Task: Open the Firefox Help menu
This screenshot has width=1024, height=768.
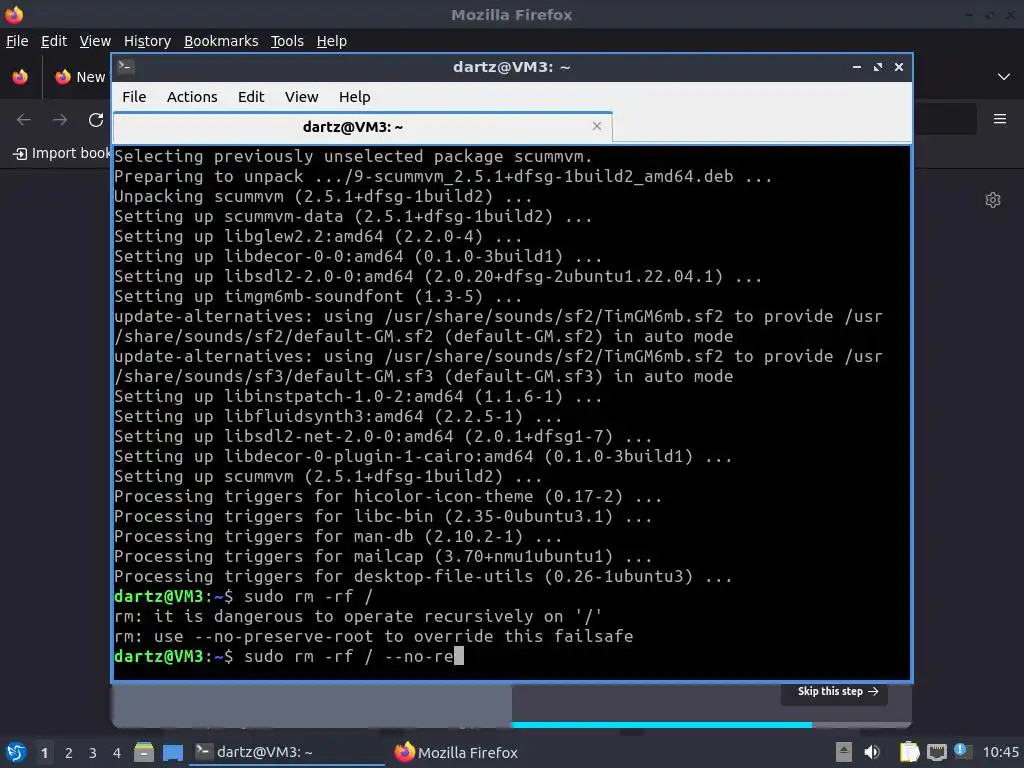Action: click(x=332, y=41)
